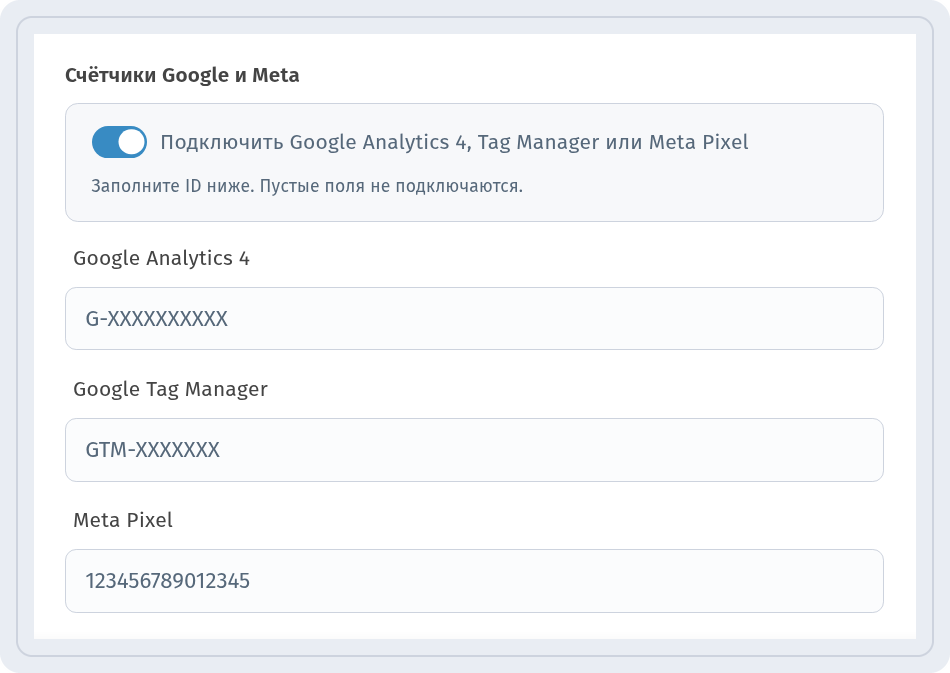Click the Google Analytics 4 ID input field
The width and height of the screenshot is (950, 673).
click(x=474, y=319)
